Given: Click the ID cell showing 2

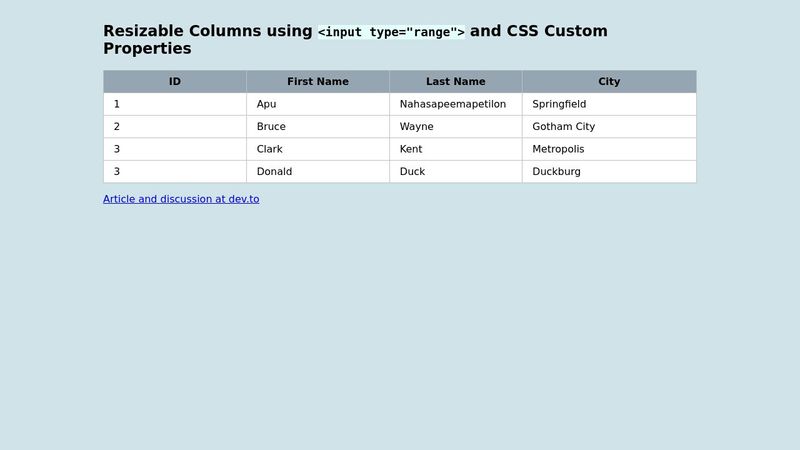Looking at the screenshot, I should coord(175,127).
